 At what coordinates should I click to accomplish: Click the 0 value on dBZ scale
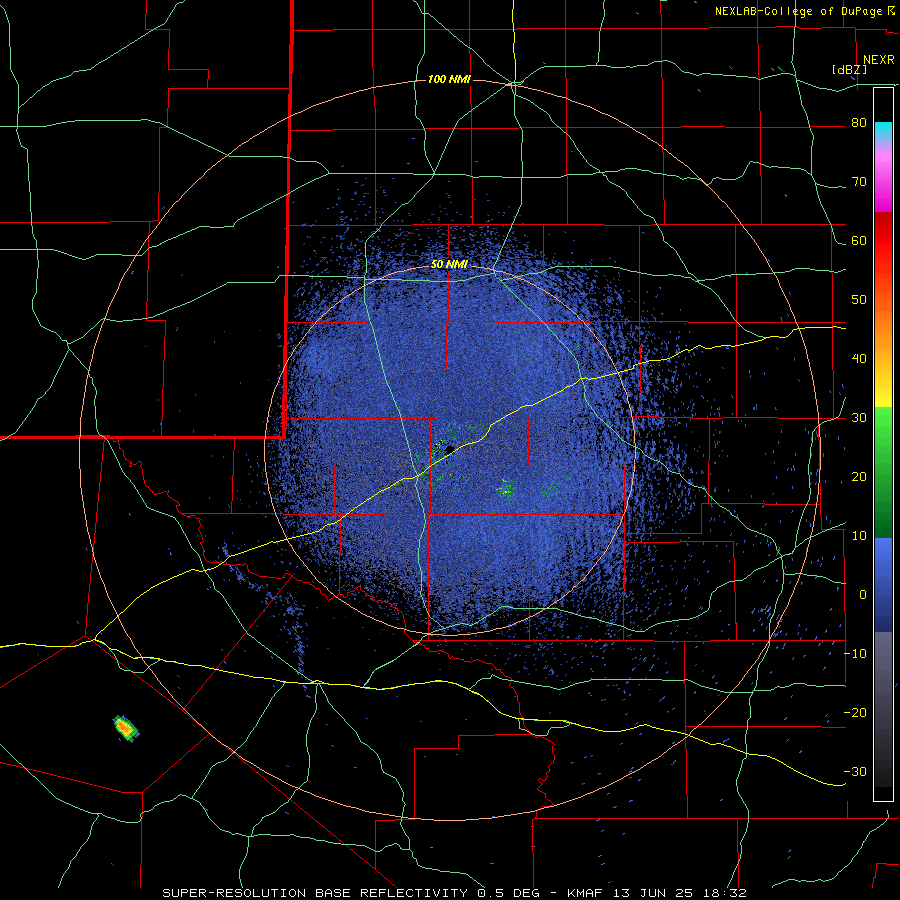(x=863, y=595)
